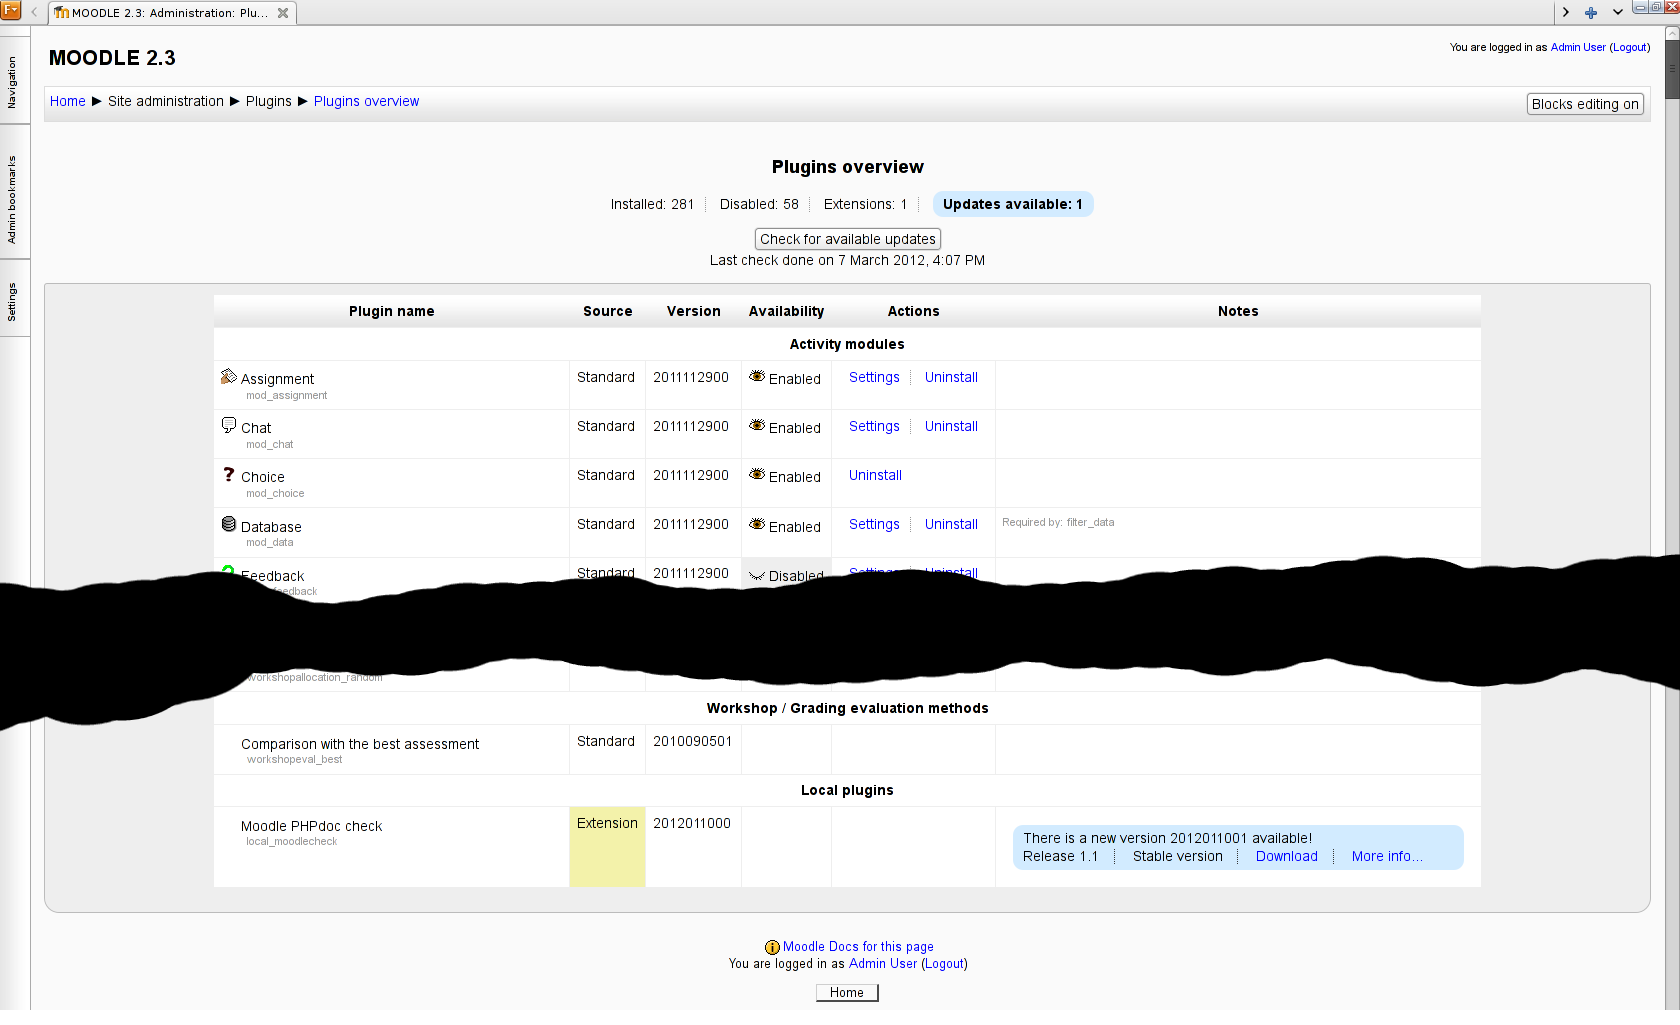Uninstall the Chat module
This screenshot has width=1680, height=1025.
[x=951, y=426]
